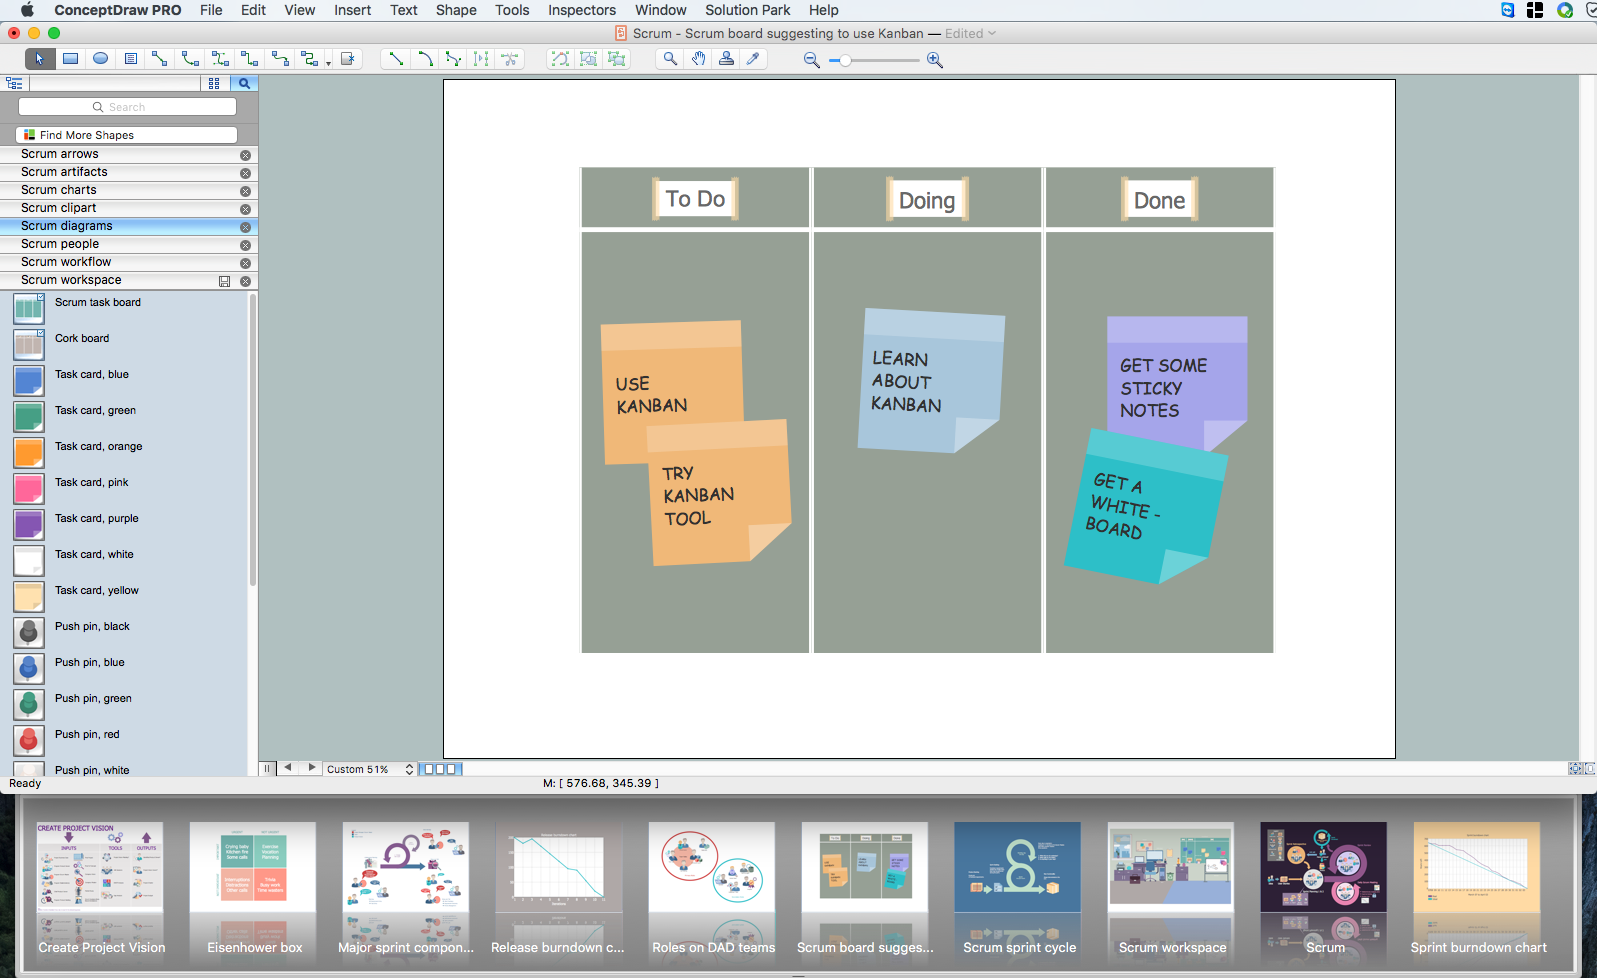Open the connector tool options dropdown arrow
This screenshot has width=1597, height=978.
coord(328,64)
